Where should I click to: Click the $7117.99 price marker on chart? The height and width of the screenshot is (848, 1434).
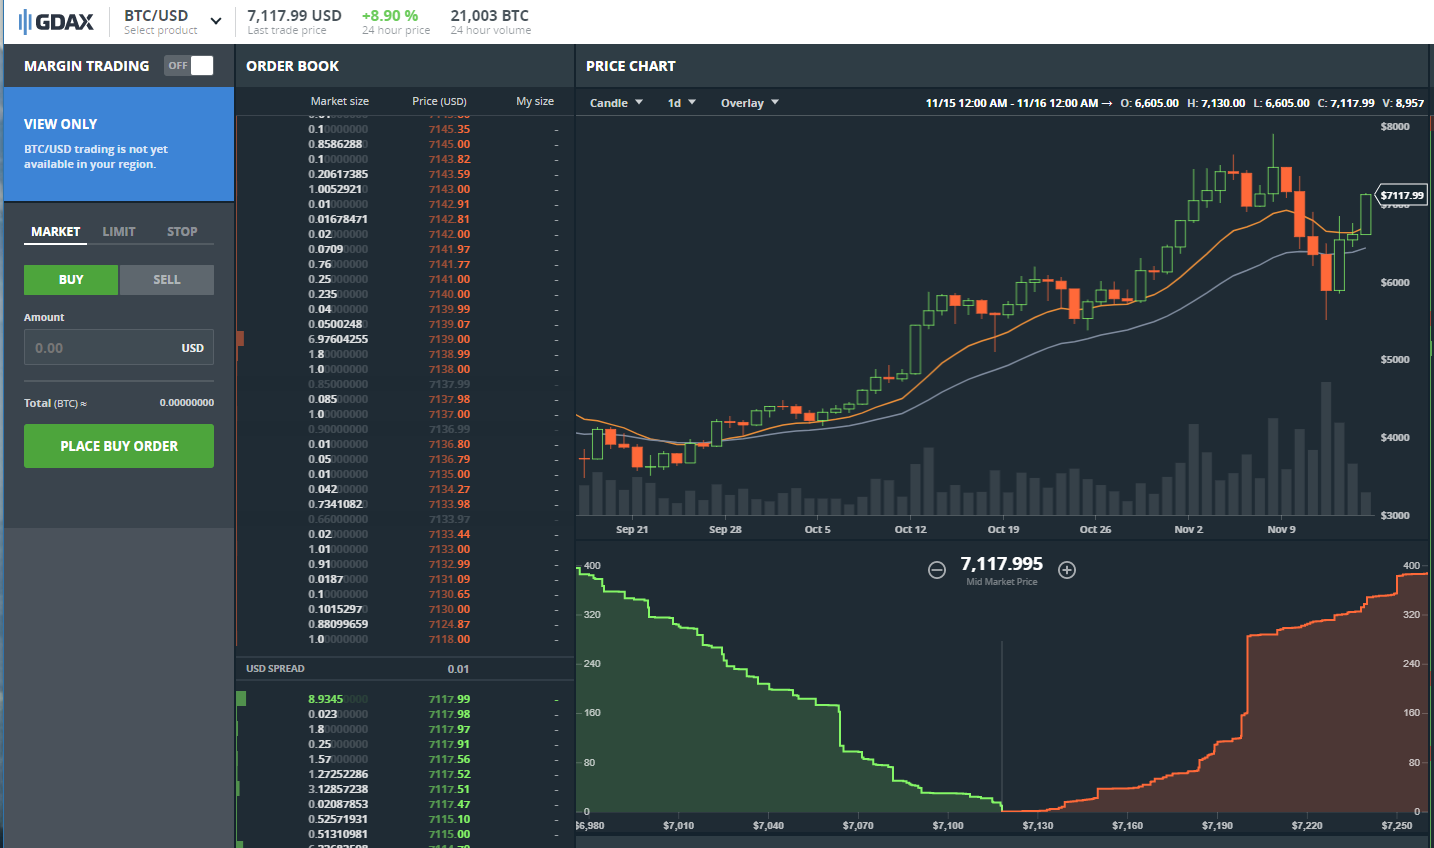pos(1401,195)
